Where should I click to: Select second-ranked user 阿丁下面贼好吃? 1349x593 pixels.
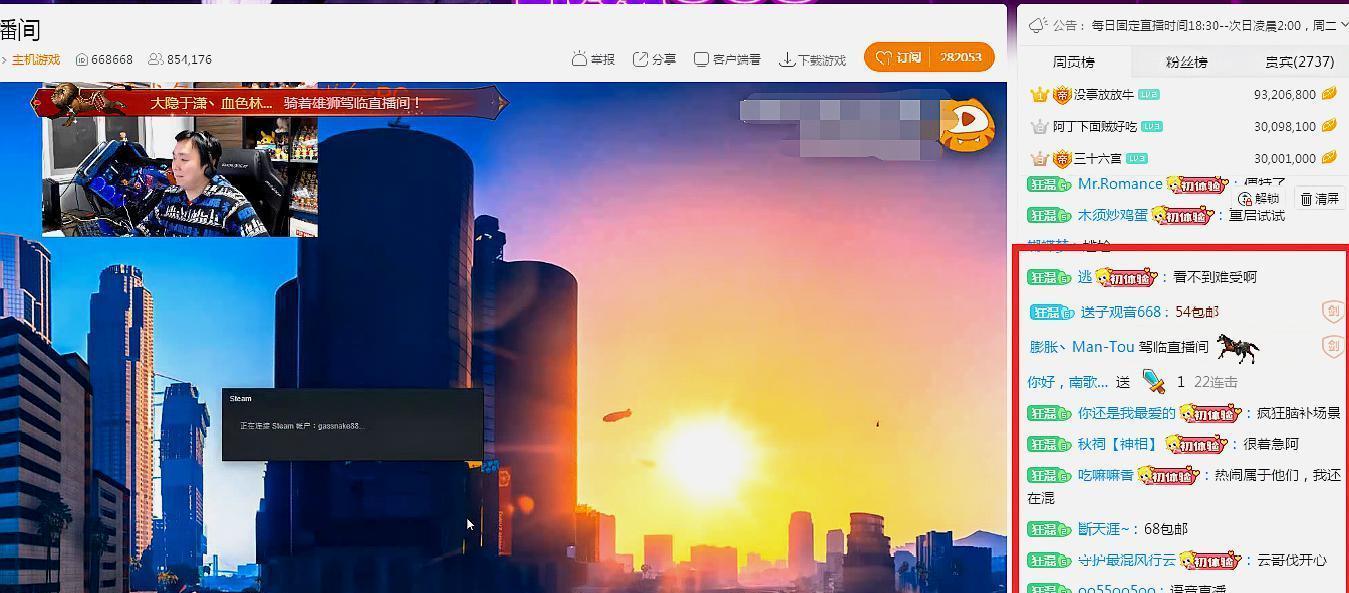[1095, 127]
